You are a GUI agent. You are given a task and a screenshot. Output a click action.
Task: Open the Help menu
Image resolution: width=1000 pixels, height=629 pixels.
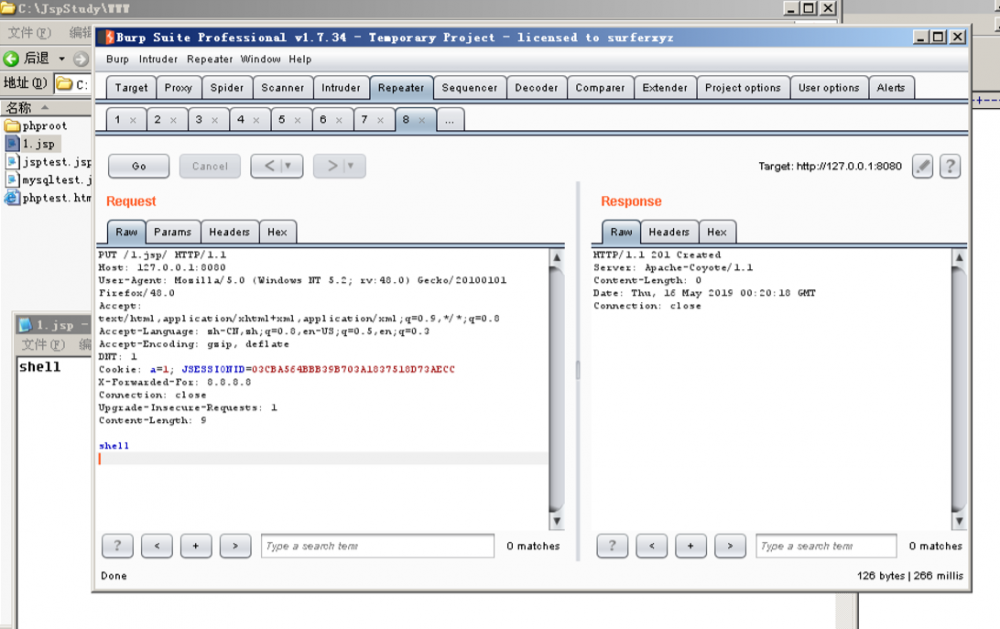300,59
